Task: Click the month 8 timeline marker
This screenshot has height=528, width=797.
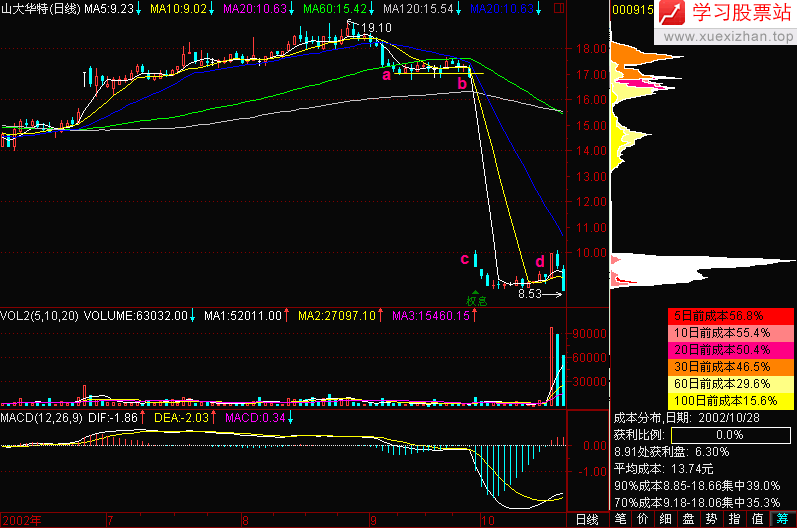Action: point(245,520)
